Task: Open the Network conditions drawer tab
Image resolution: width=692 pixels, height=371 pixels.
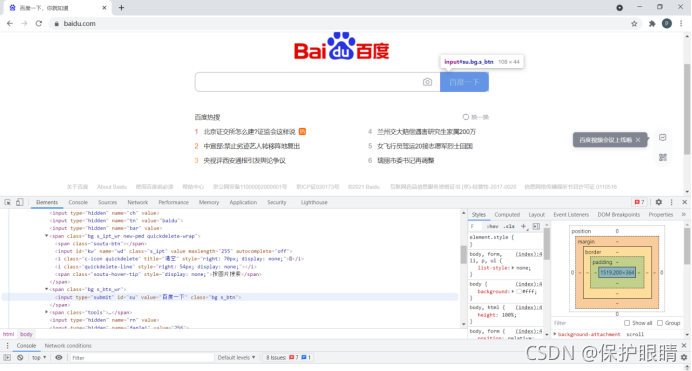Action: pyautogui.click(x=68, y=345)
